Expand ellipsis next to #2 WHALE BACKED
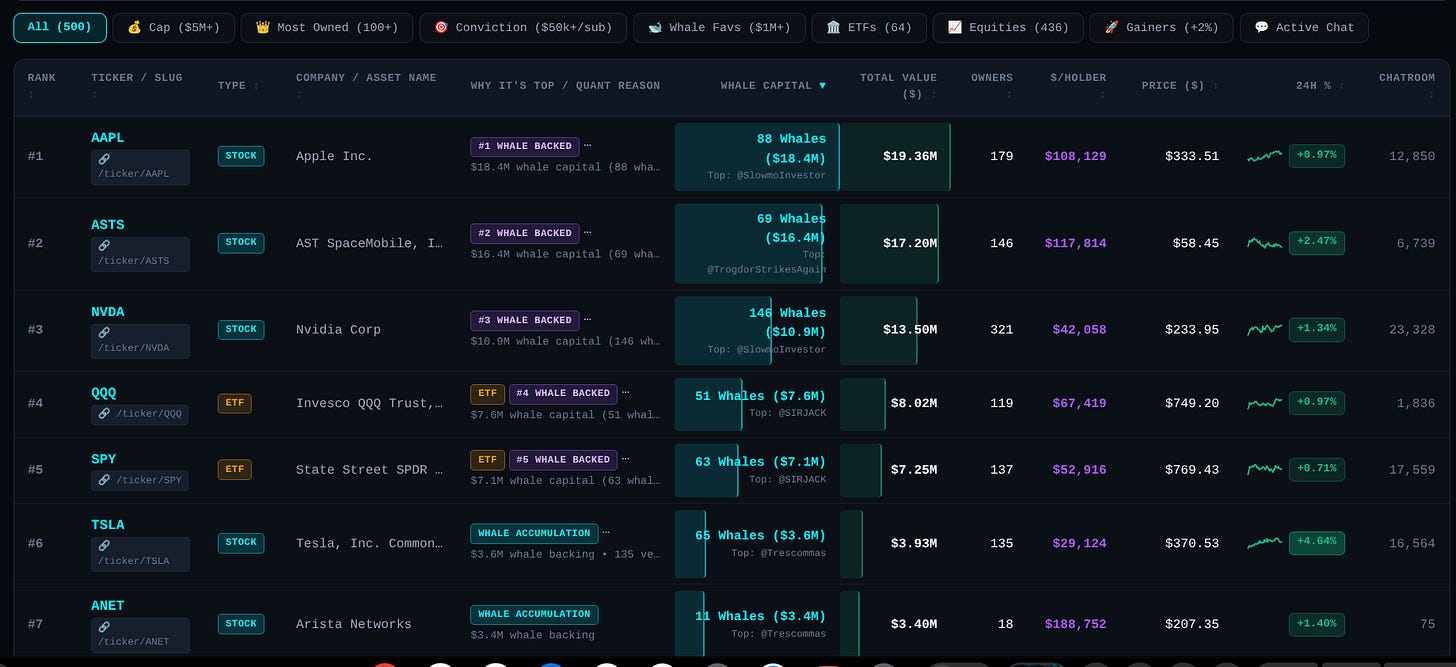This screenshot has height=667, width=1456. [x=587, y=232]
